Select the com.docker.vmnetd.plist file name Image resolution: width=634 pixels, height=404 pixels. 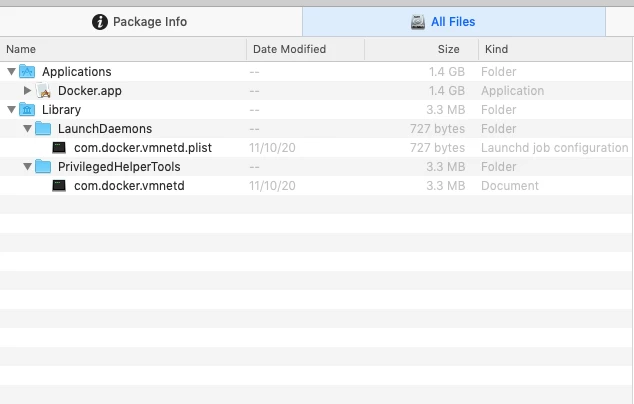point(143,148)
